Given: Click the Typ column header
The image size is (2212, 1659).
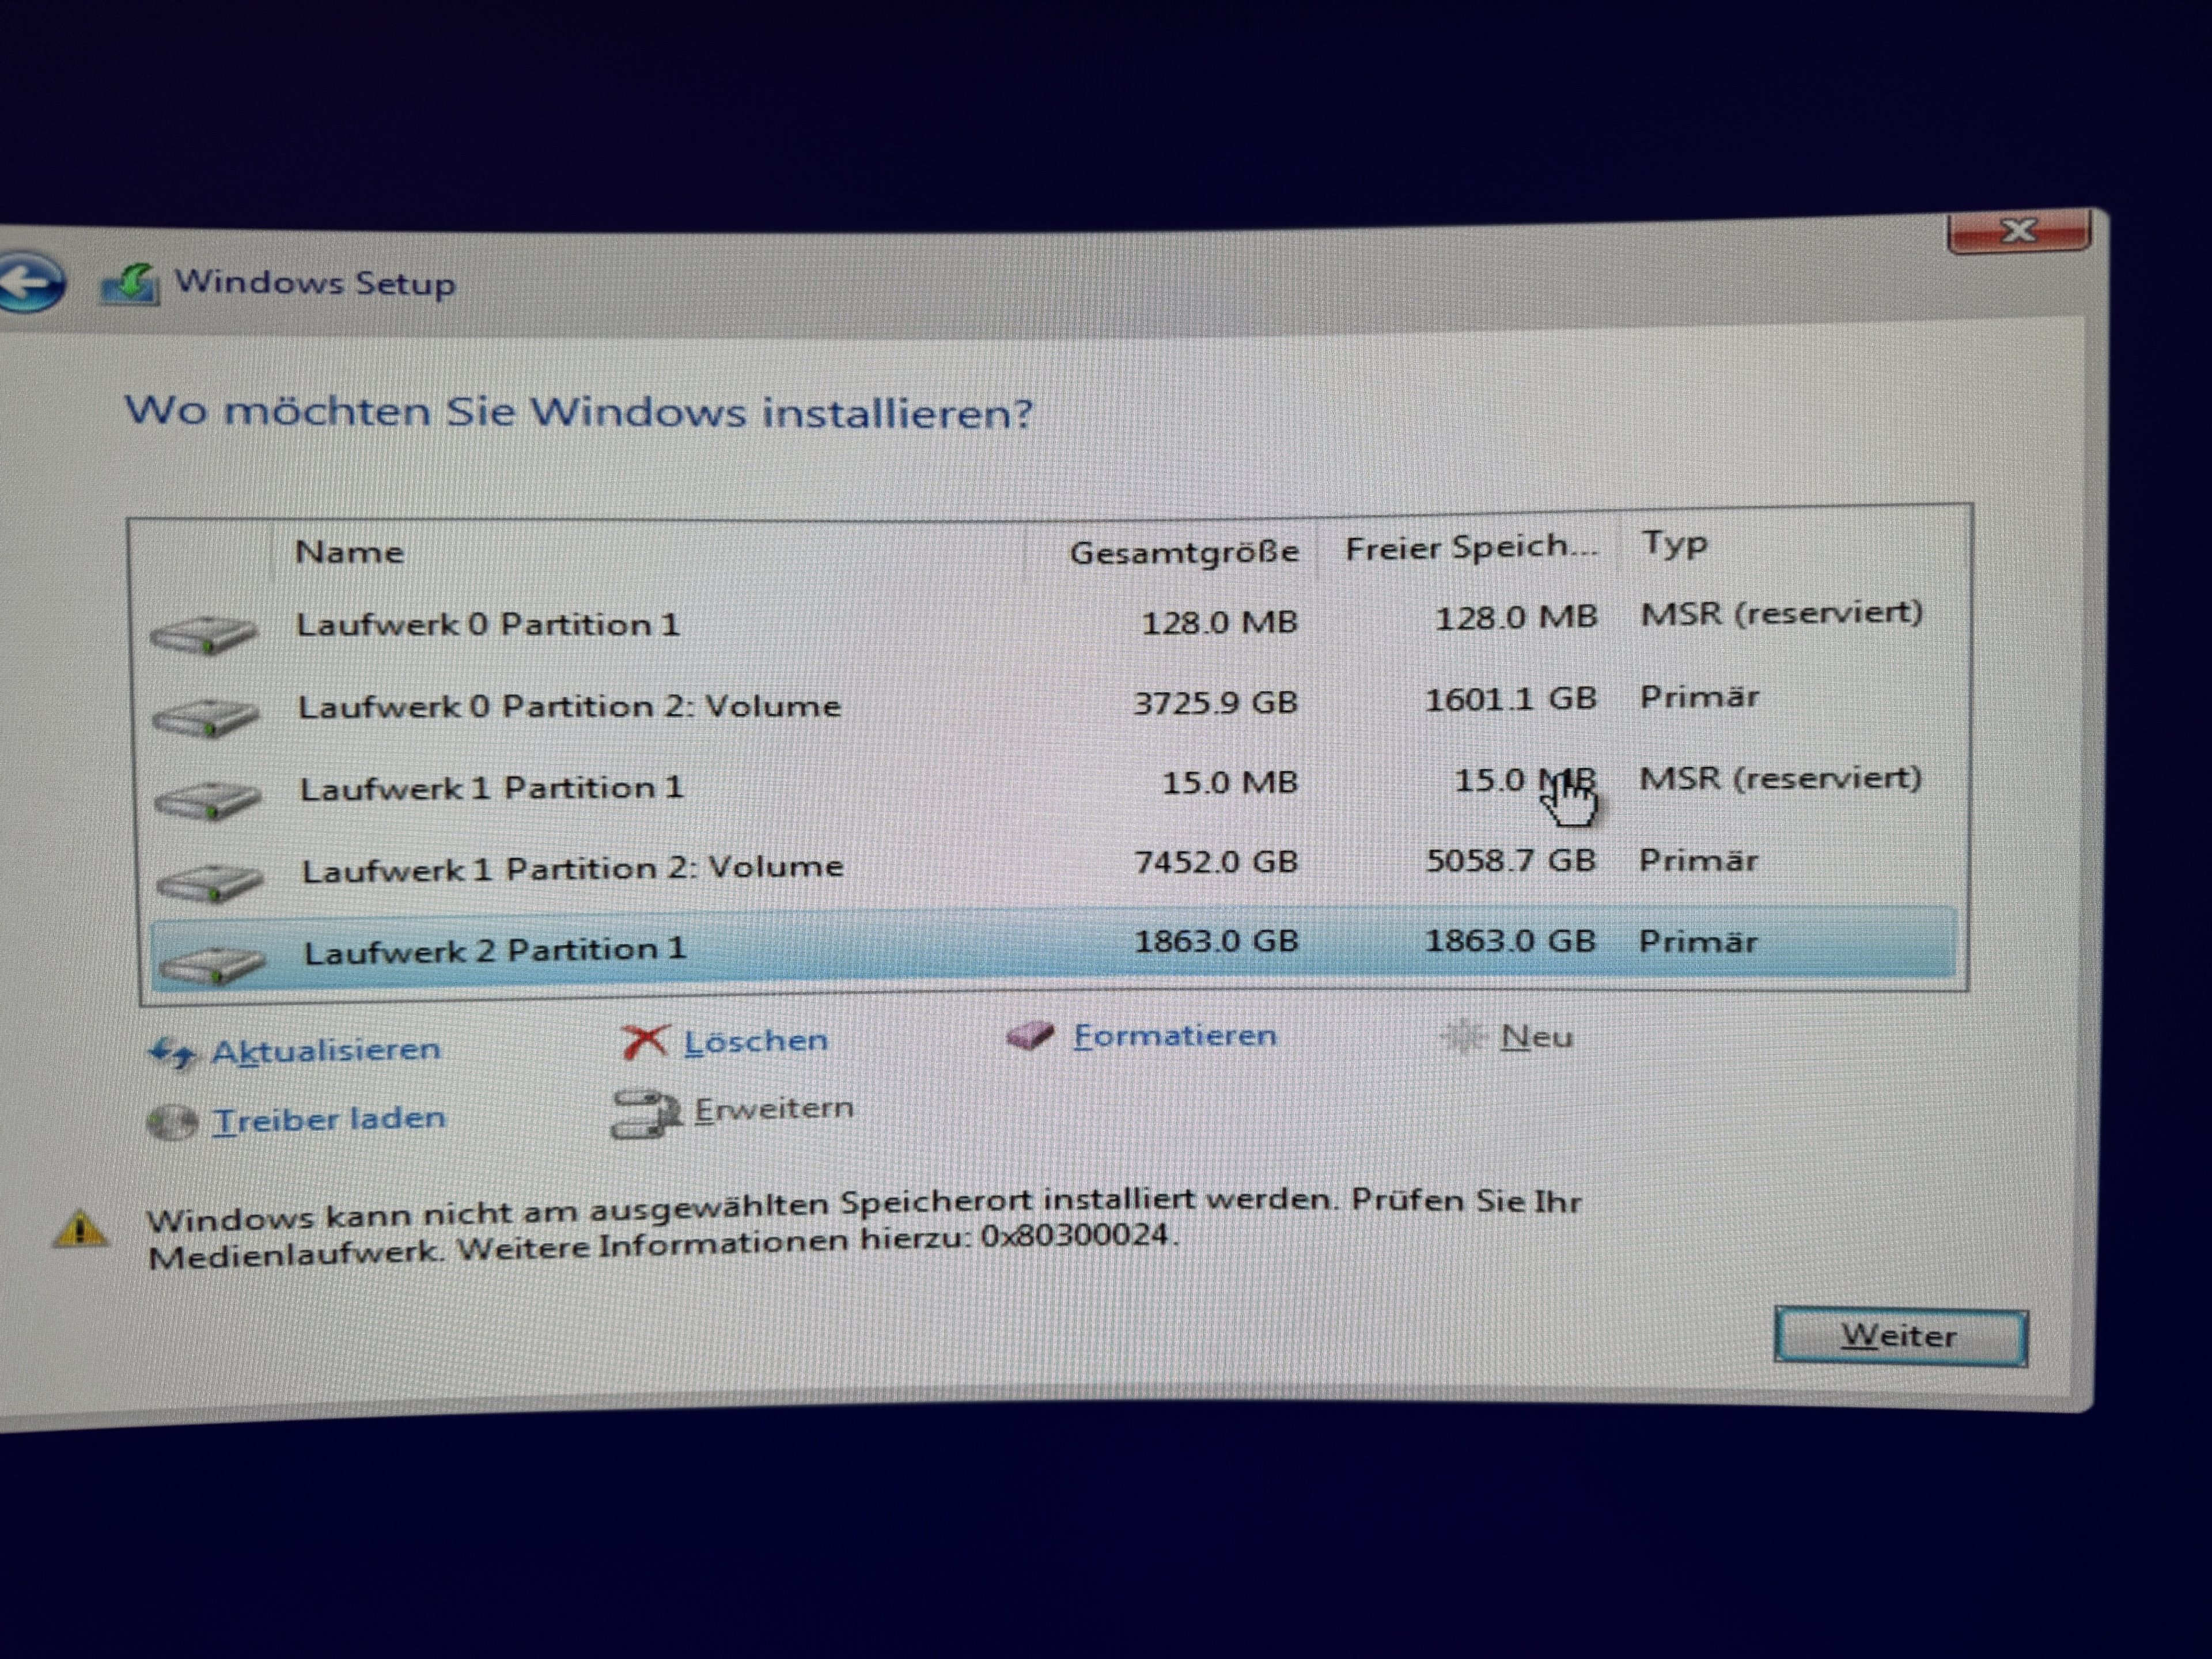Looking at the screenshot, I should pyautogui.click(x=1675, y=545).
